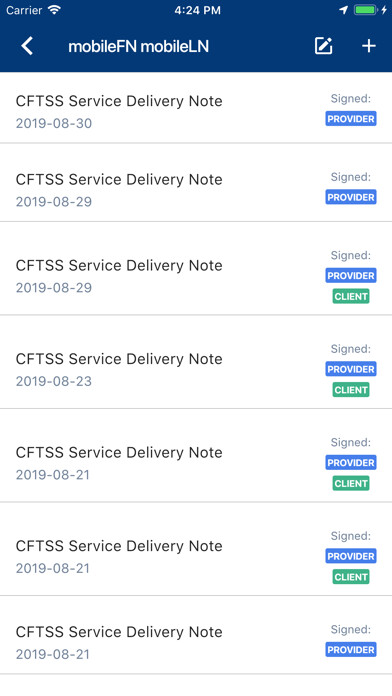
Task: Tap Signed: label on the 2019-08-23 note
Action: (x=351, y=349)
